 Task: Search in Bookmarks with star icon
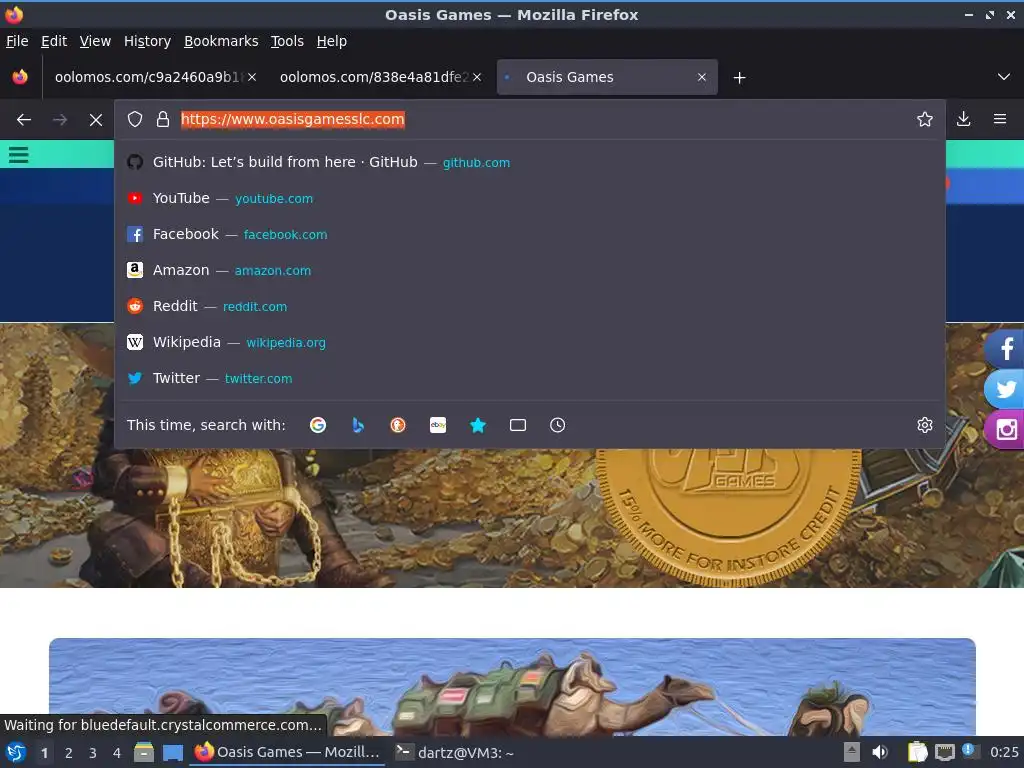click(478, 425)
